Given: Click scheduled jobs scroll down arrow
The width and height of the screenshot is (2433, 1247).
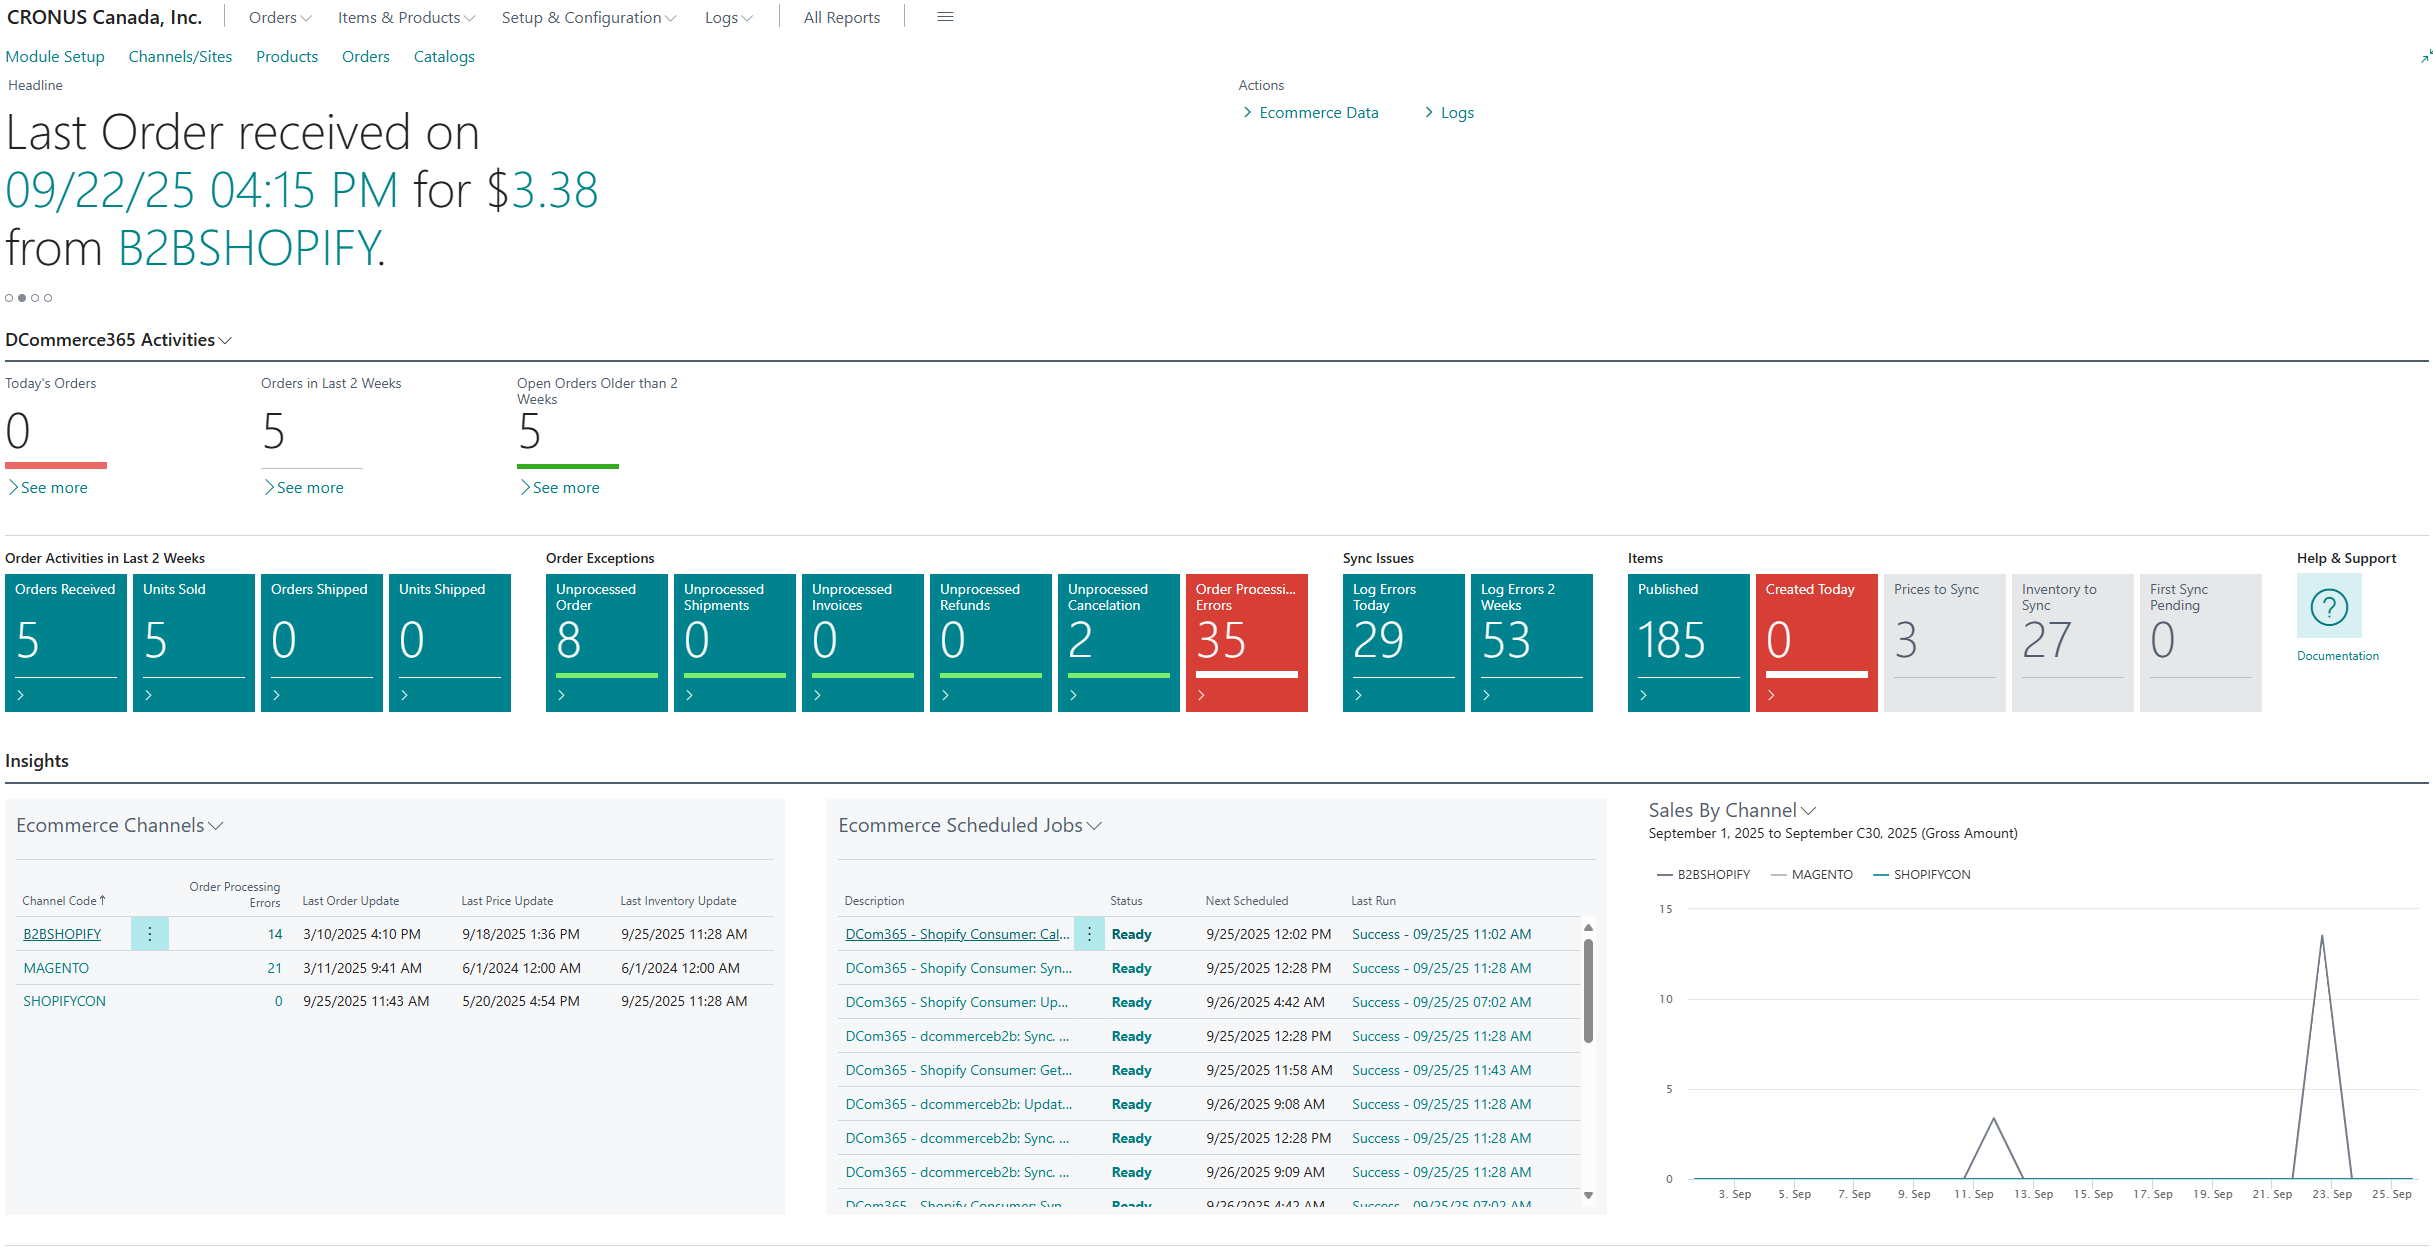Looking at the screenshot, I should pos(1588,1196).
